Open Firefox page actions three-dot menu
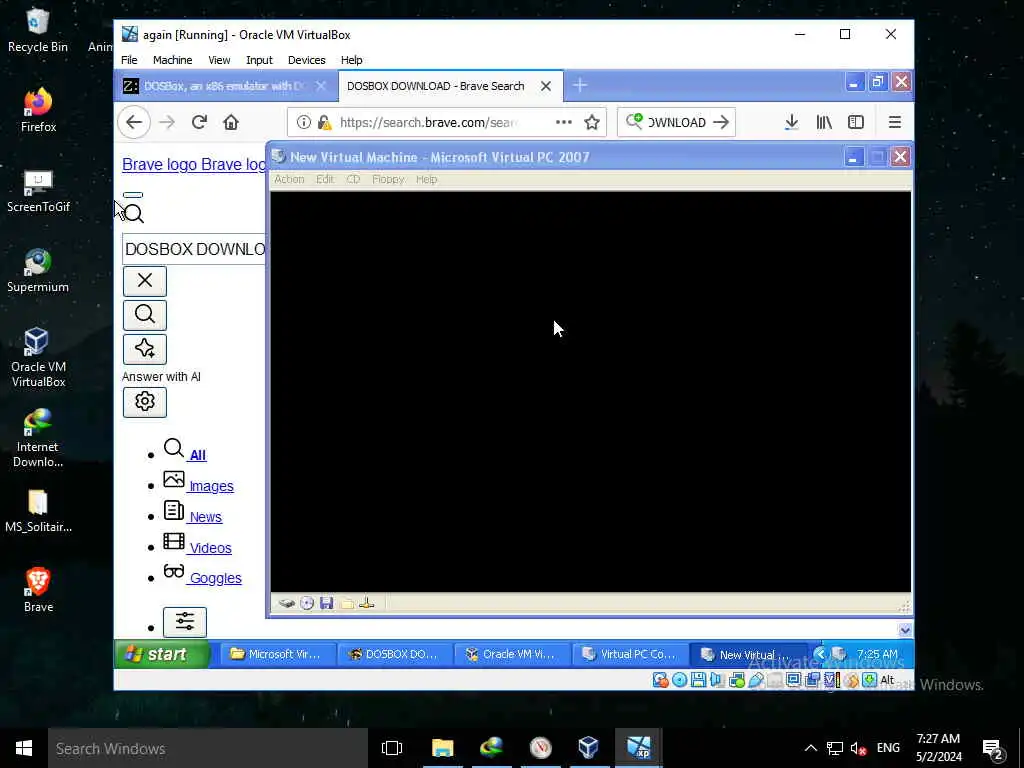Screen dimensions: 1024x768 coord(564,122)
